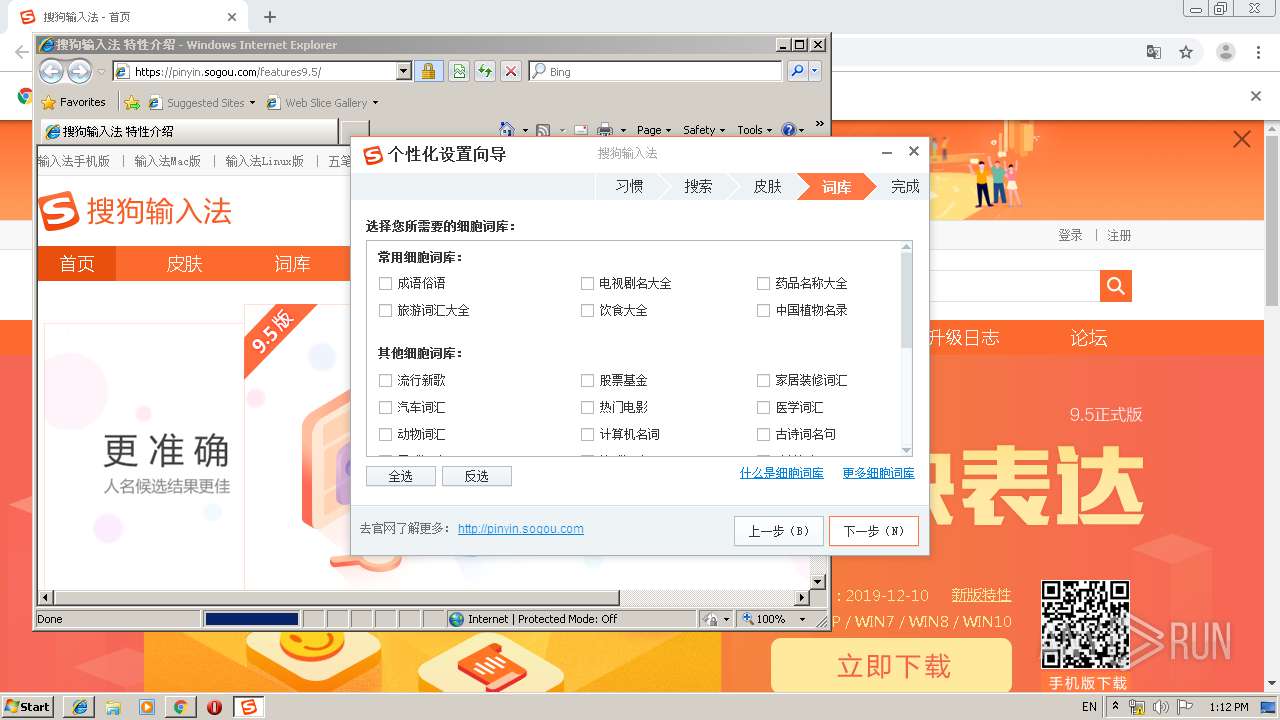Check the 电视剧名大全 checkbox
The image size is (1280, 720).
click(588, 284)
